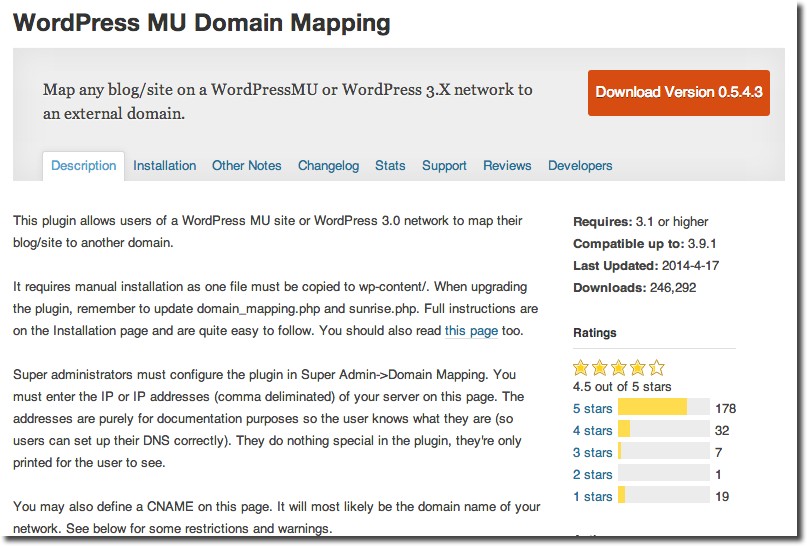View the Changelog tab

328,166
